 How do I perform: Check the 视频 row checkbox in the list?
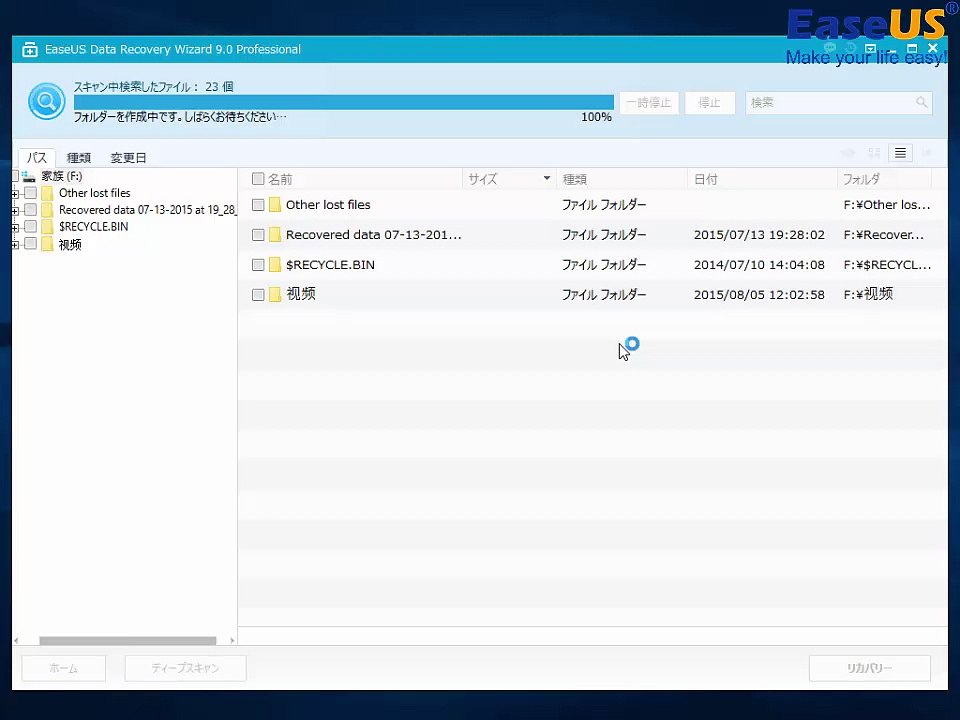[258, 294]
